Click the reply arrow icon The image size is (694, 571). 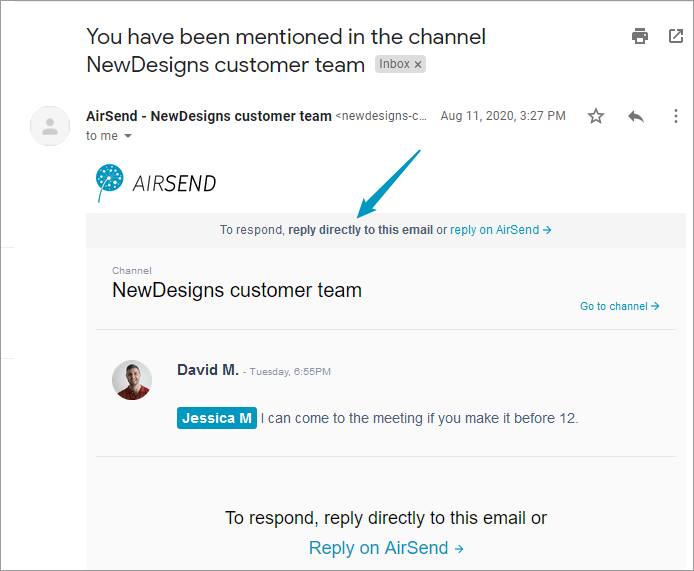[x=636, y=116]
